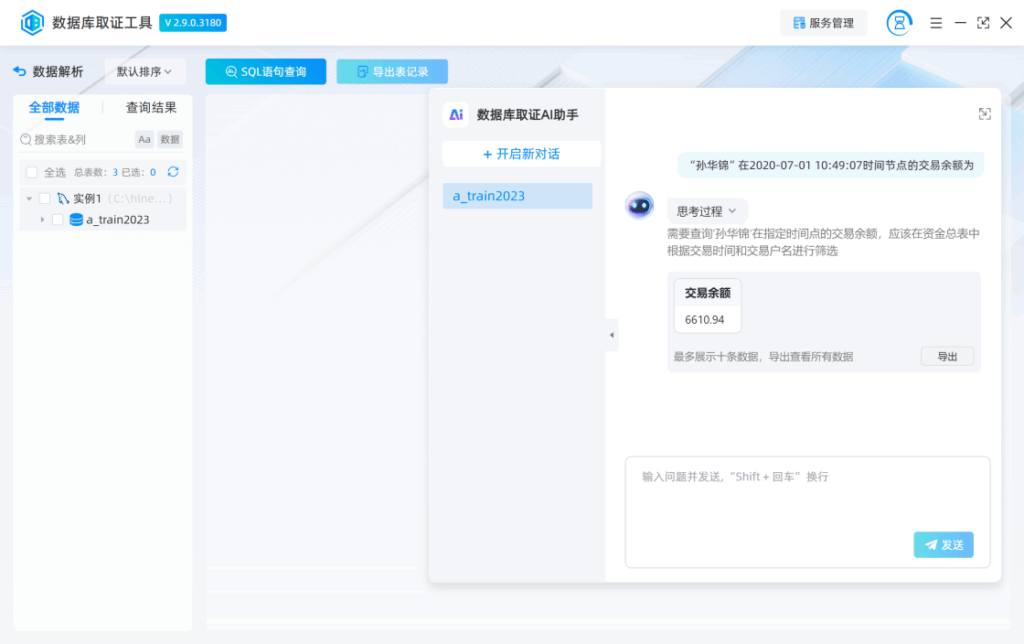Select the 数据解析 back arrow icon
This screenshot has width=1024, height=644.
pyautogui.click(x=21, y=71)
